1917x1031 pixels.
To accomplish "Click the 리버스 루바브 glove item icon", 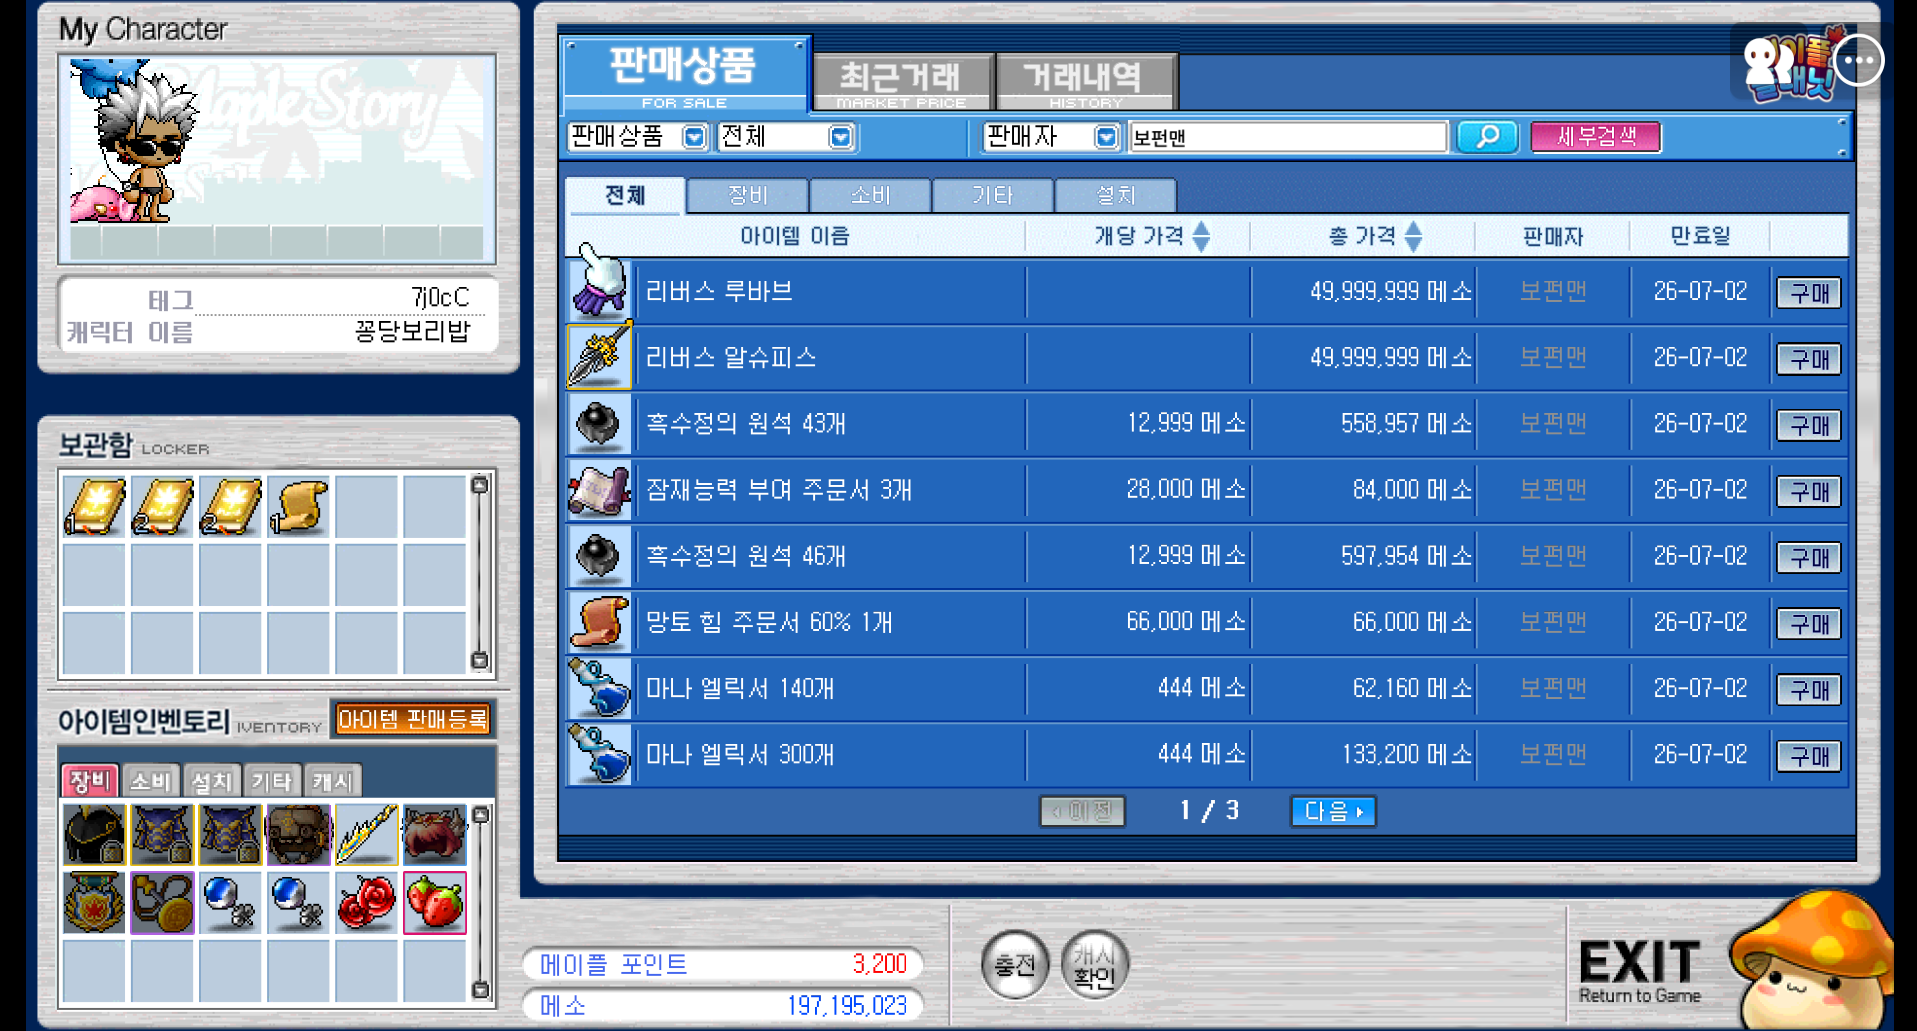I will (599, 290).
